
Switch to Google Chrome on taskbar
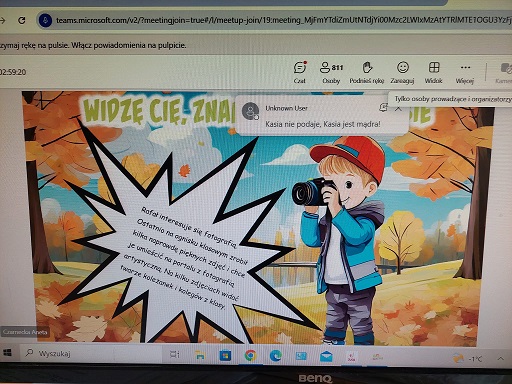(x=250, y=356)
